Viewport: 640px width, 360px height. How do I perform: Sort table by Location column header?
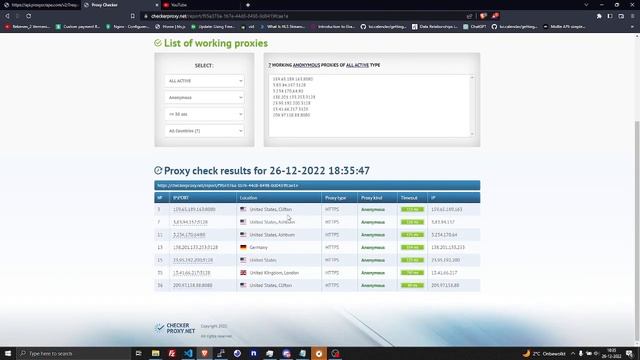279,198
